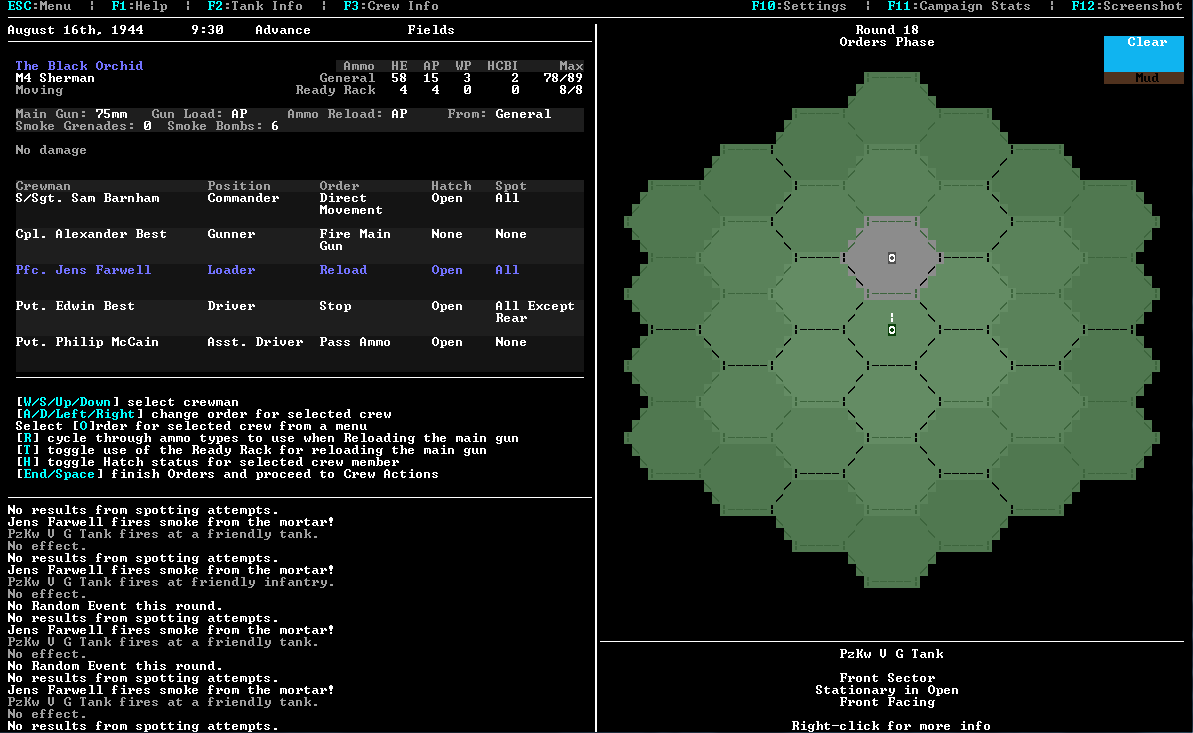Click log line 'fires at friendly infantry'
Viewport: 1193px width, 733px height.
171,582
